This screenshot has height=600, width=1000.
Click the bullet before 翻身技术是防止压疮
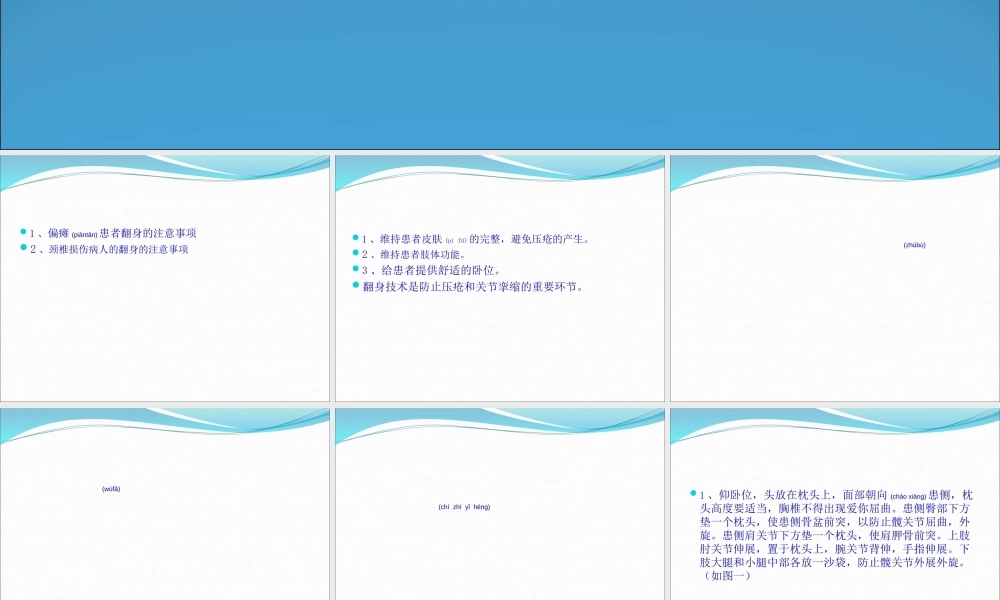pos(355,285)
